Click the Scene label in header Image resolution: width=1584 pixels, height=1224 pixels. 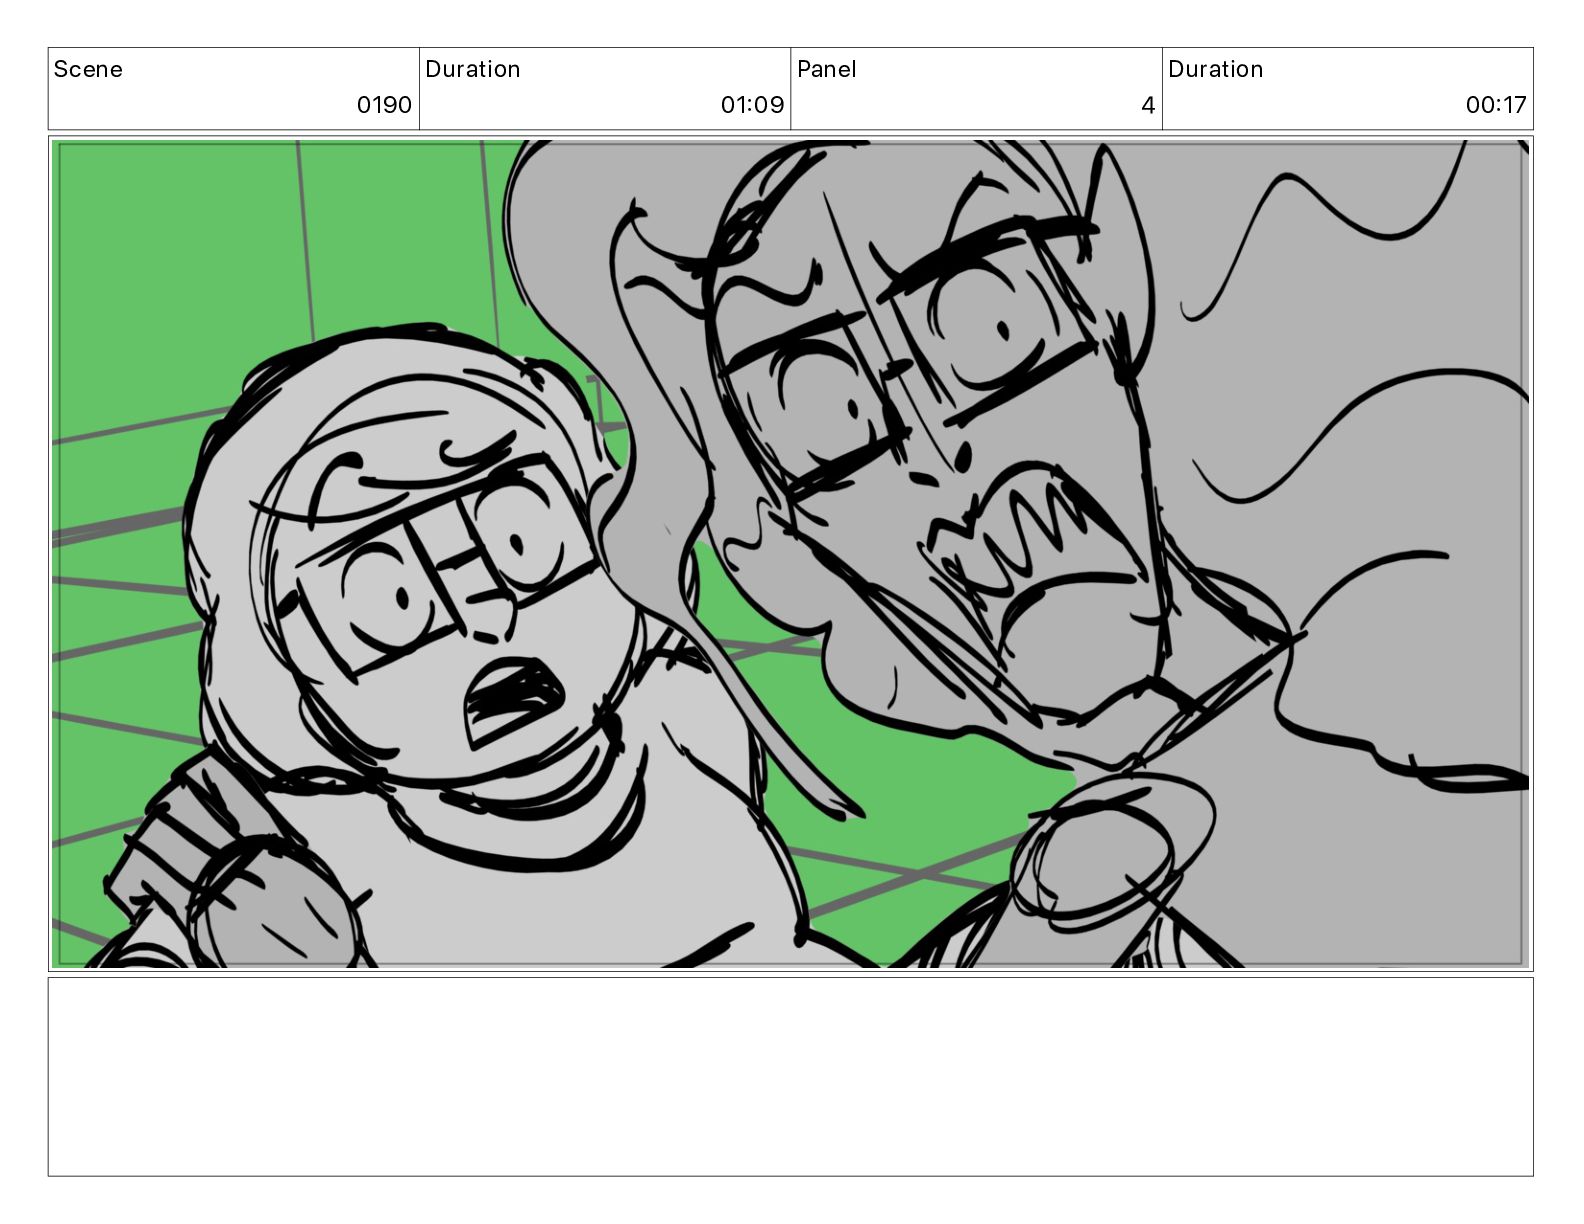(x=88, y=69)
